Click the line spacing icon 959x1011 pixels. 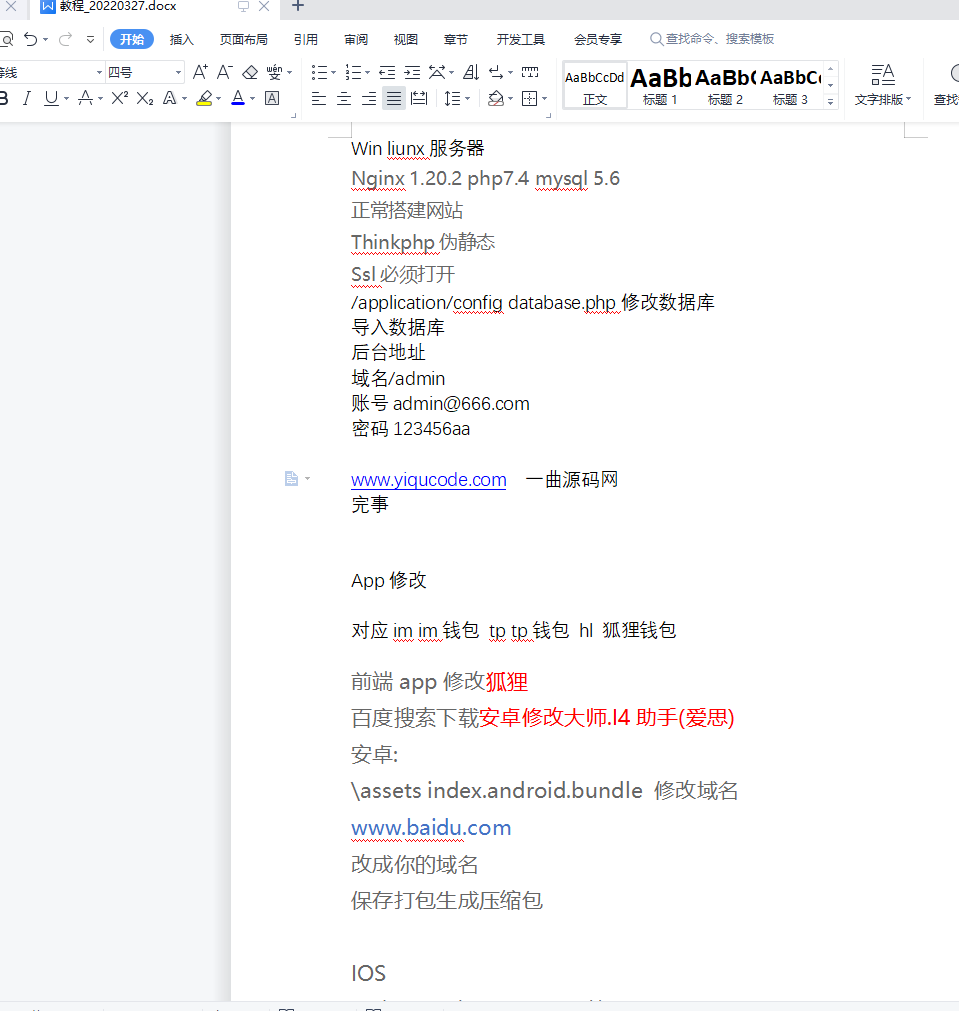coord(452,99)
